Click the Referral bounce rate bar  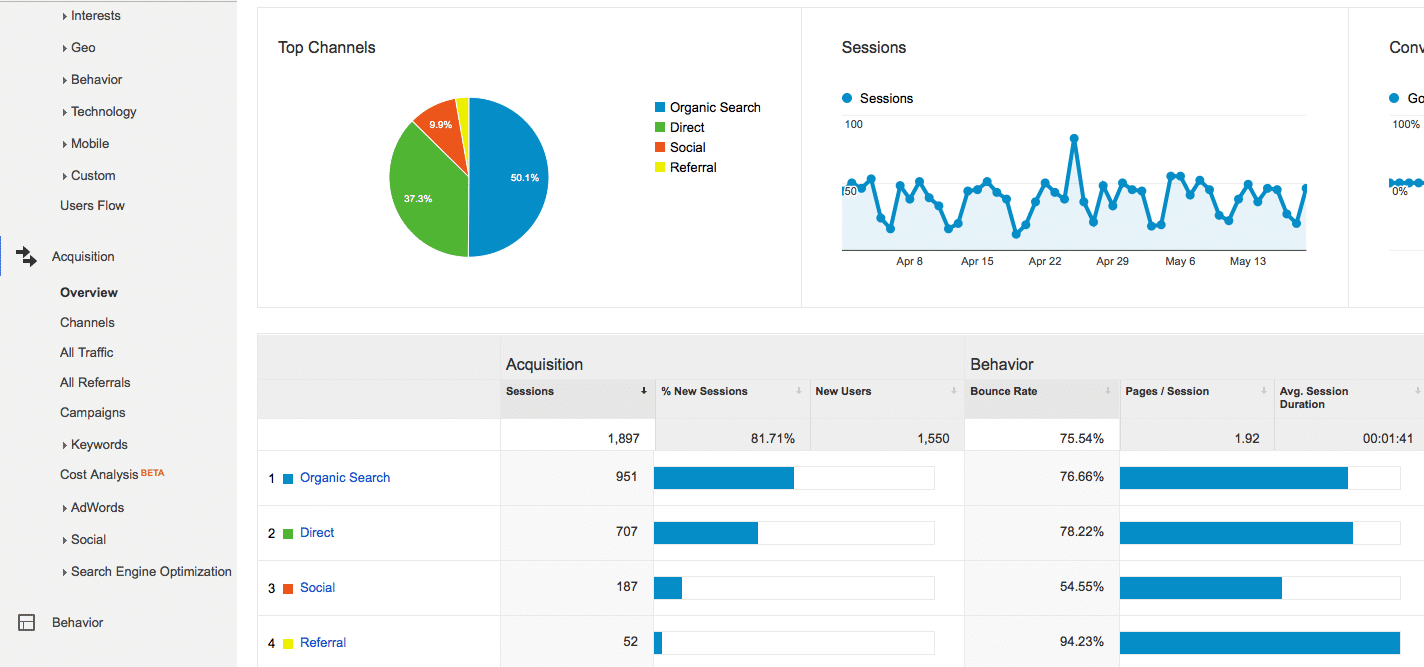coord(1260,643)
